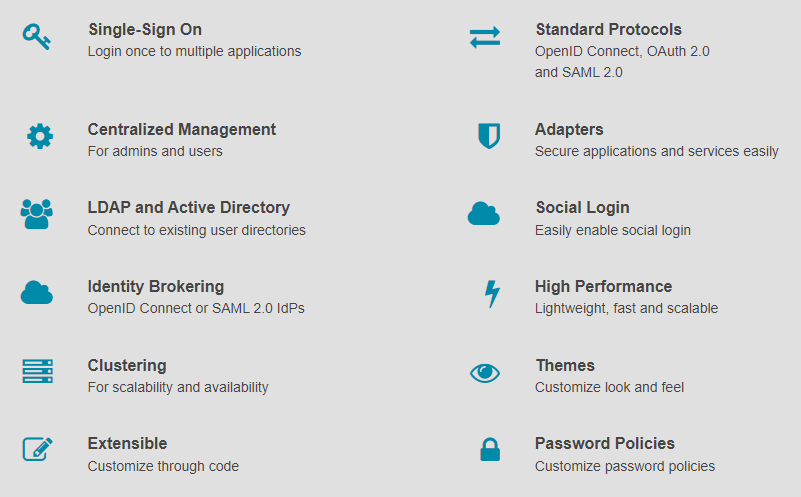The image size is (801, 497).
Task: Click the padlock icon for Password Policies
Action: pyautogui.click(x=490, y=449)
